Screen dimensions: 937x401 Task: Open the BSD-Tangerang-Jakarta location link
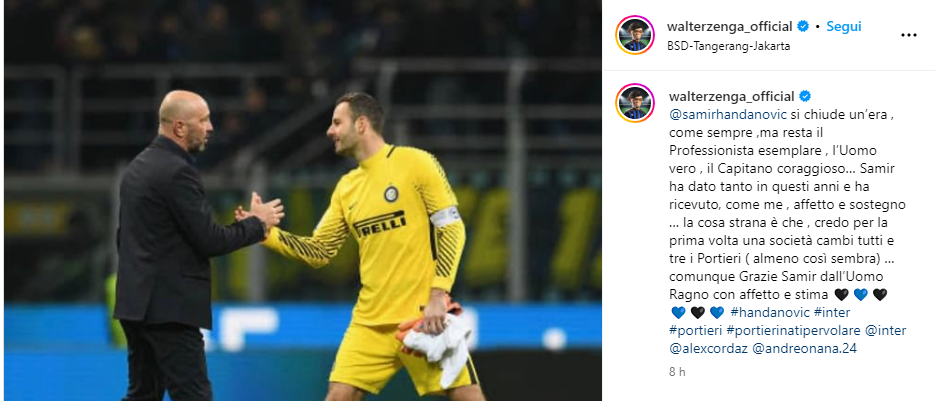click(x=728, y=46)
